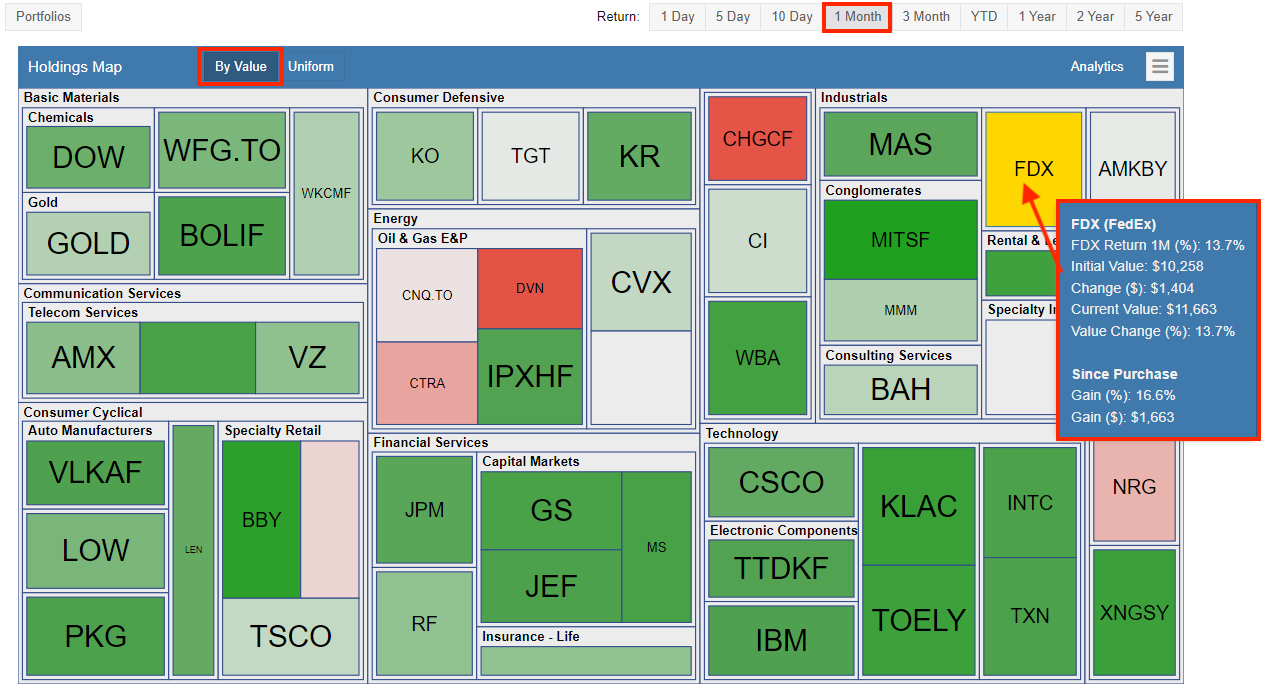Click the DVN holding tile
Image resolution: width=1285 pixels, height=695 pixels.
click(530, 289)
